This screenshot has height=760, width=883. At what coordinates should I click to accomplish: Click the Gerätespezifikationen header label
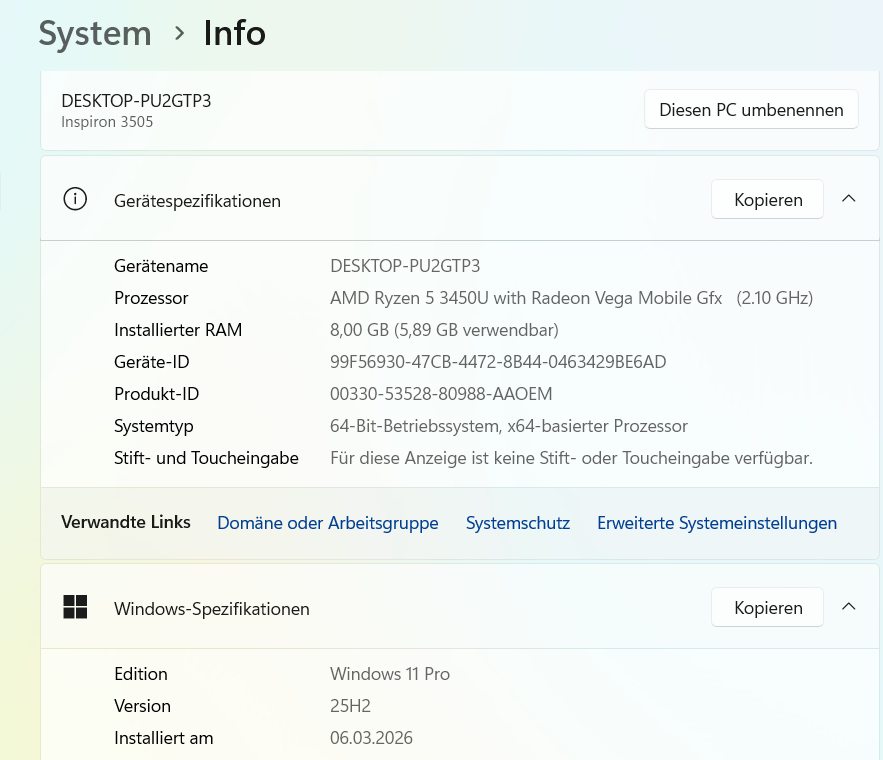point(197,201)
